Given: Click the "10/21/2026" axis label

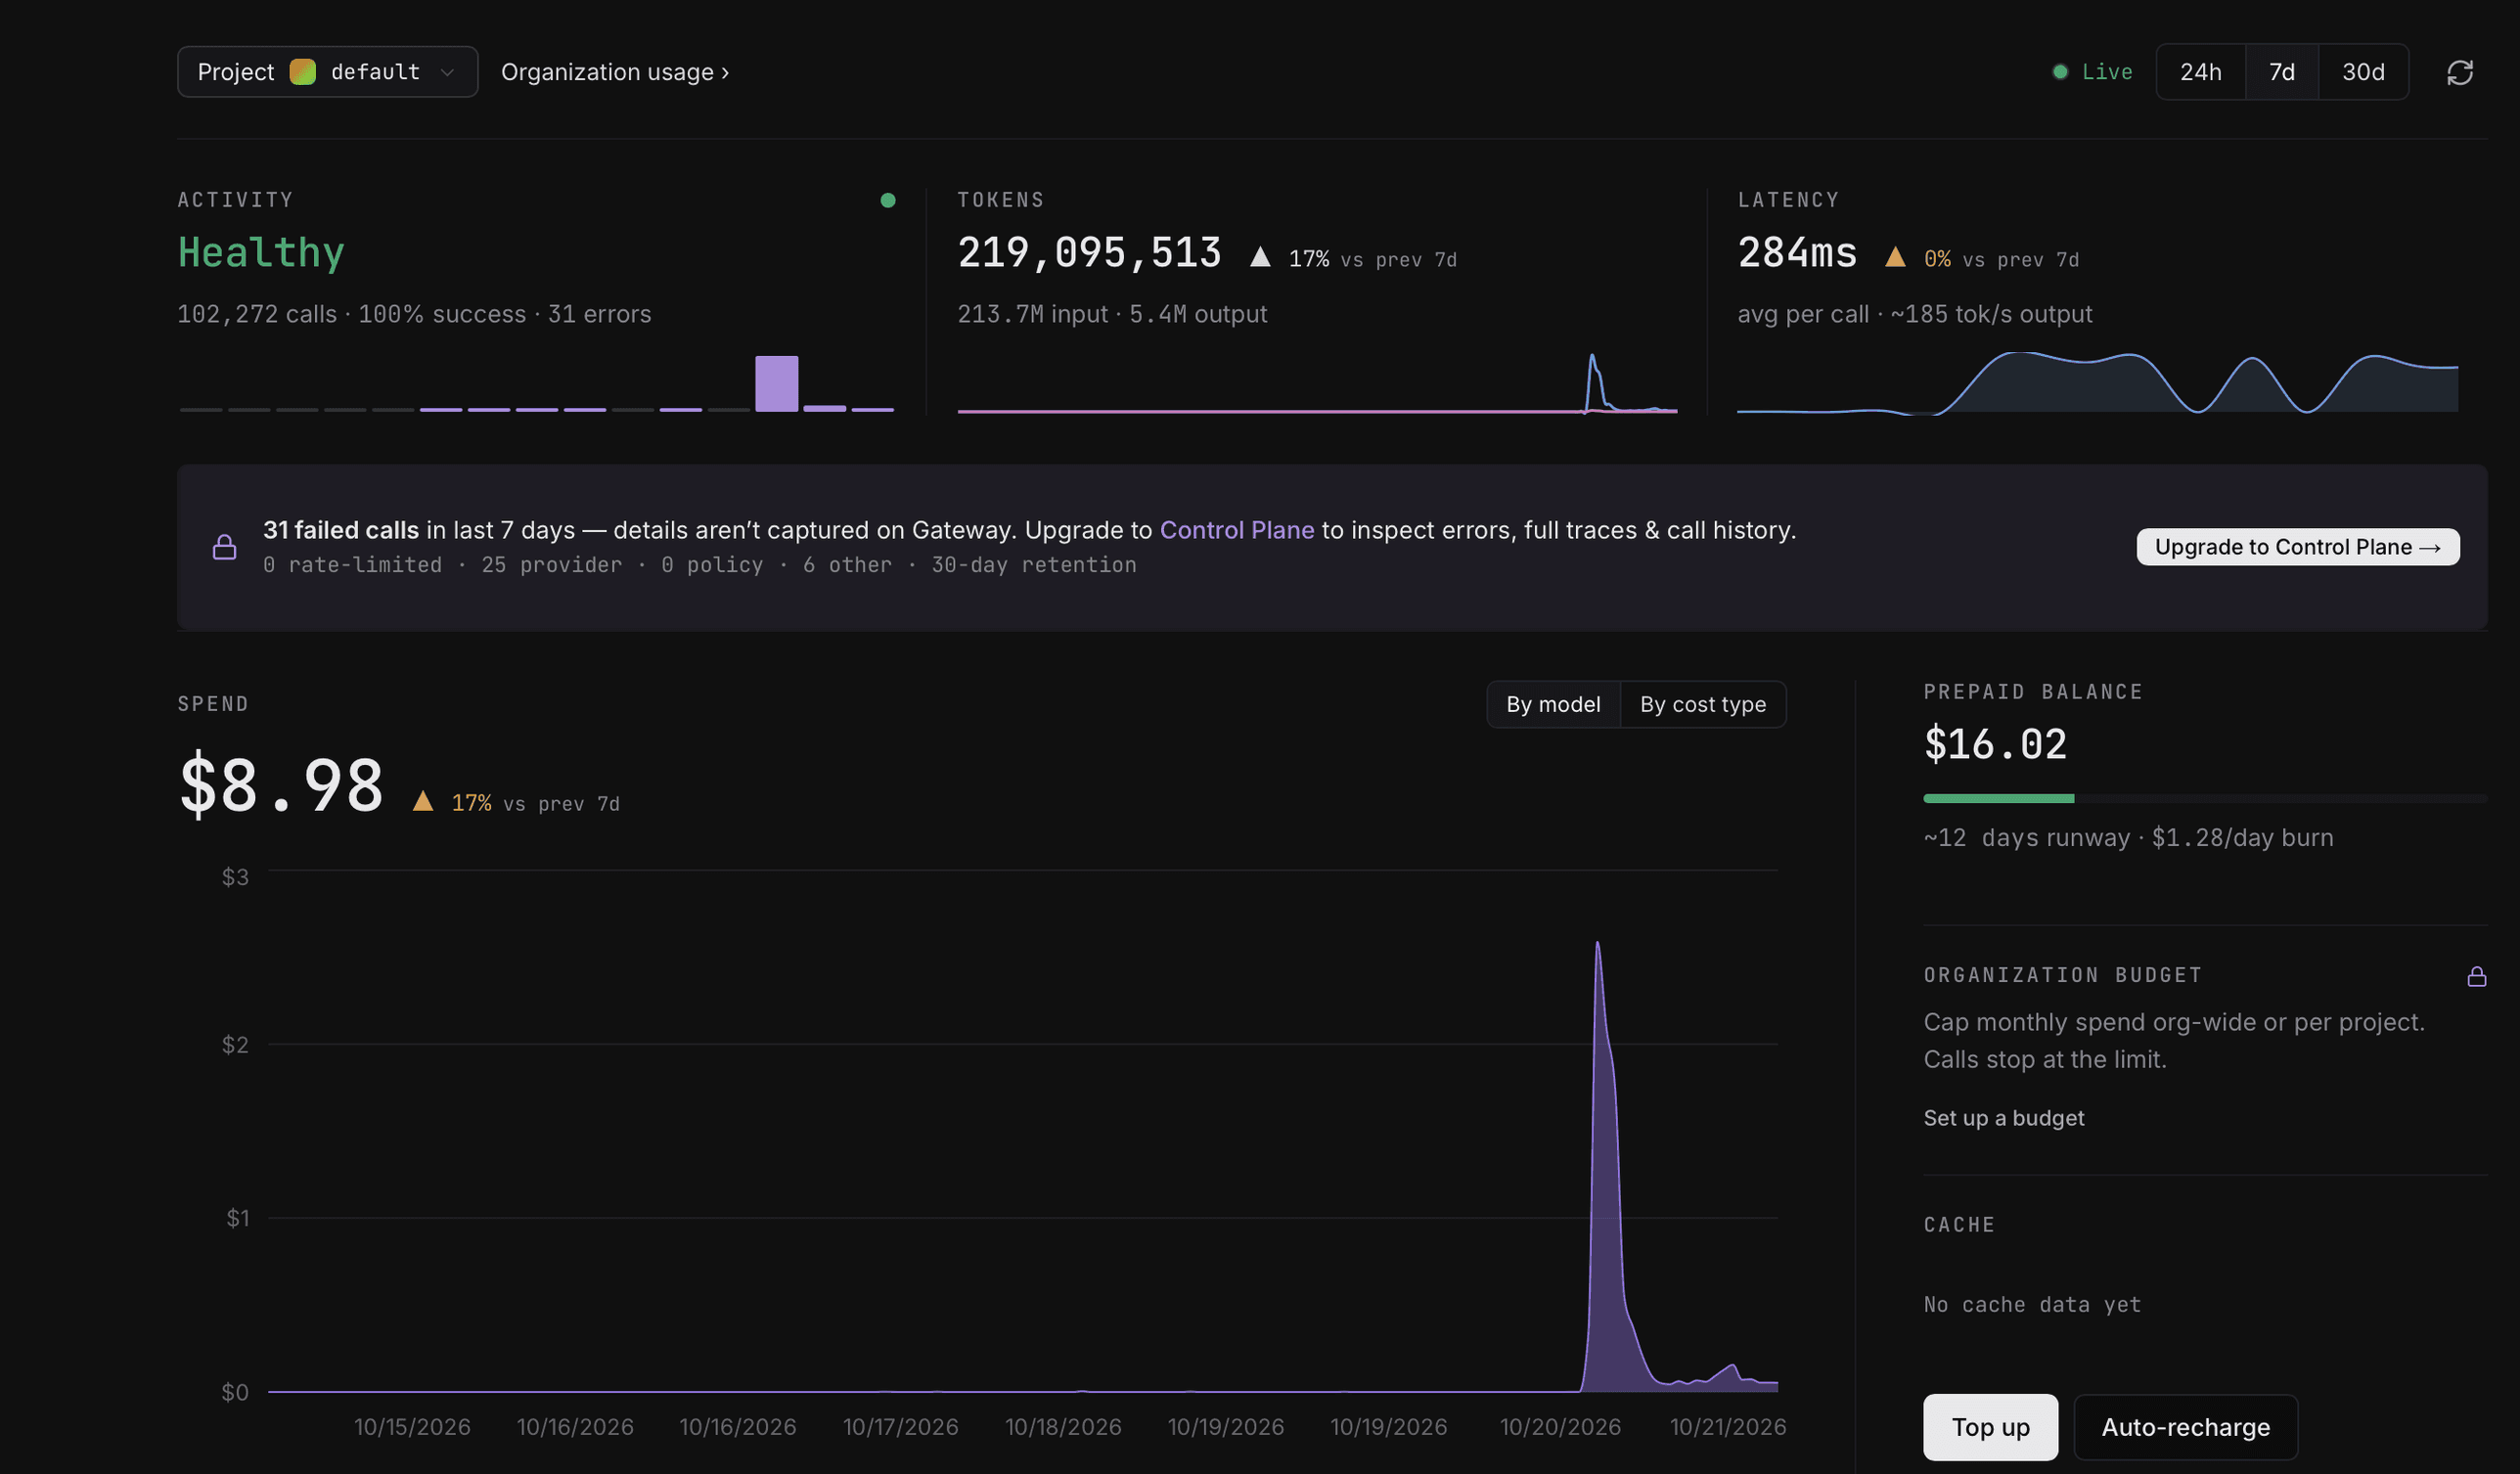Looking at the screenshot, I should [x=1727, y=1427].
